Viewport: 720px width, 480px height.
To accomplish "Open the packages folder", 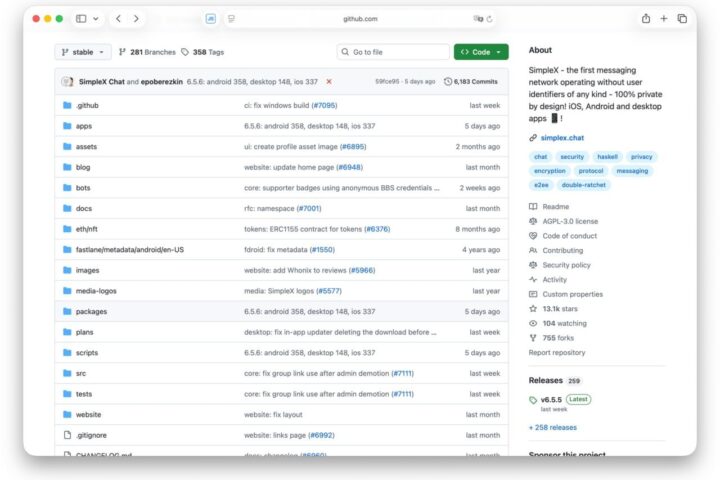I will pyautogui.click(x=91, y=311).
